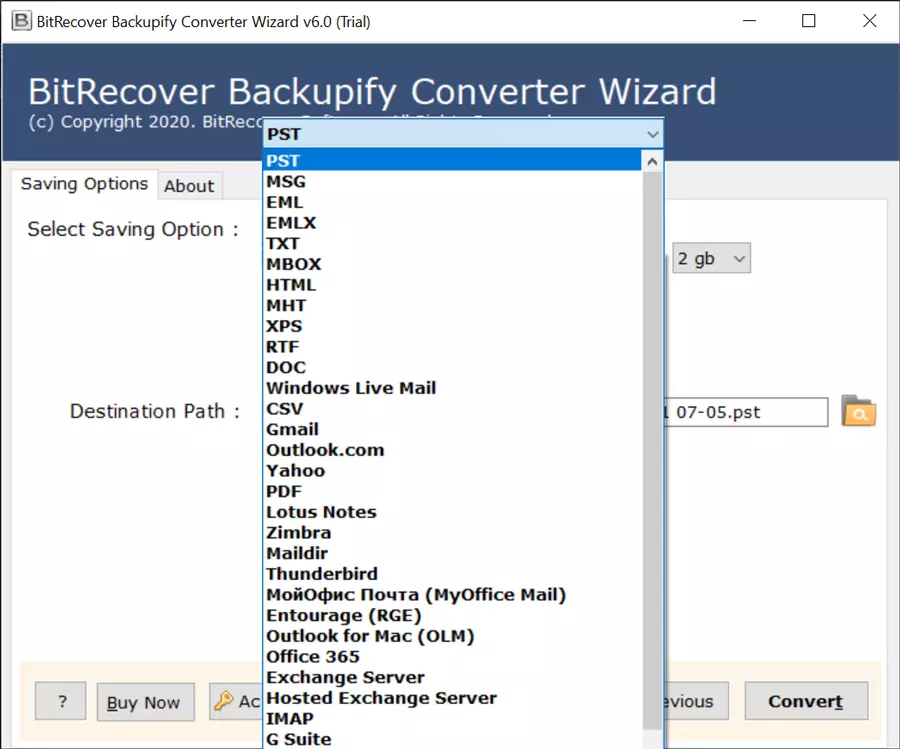Pick MBOX from the dropdown list
The image size is (900, 749).
click(x=452, y=264)
